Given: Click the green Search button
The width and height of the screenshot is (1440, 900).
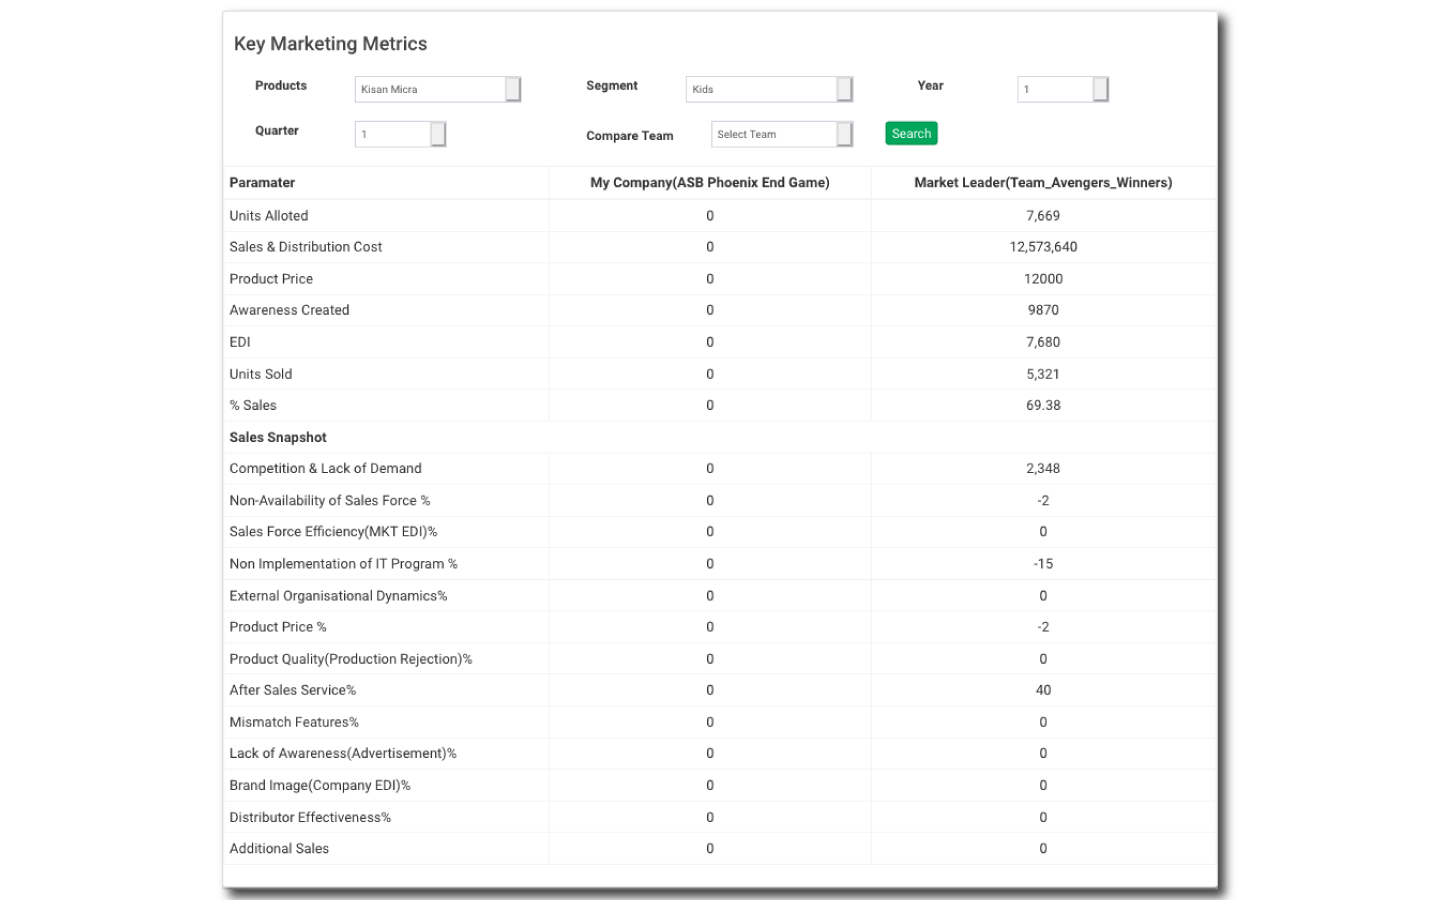Looking at the screenshot, I should pyautogui.click(x=910, y=133).
